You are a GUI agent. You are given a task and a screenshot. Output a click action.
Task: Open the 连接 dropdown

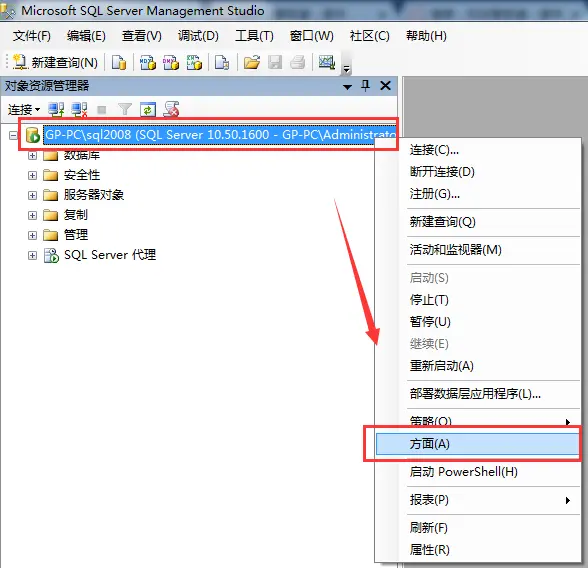coord(24,110)
